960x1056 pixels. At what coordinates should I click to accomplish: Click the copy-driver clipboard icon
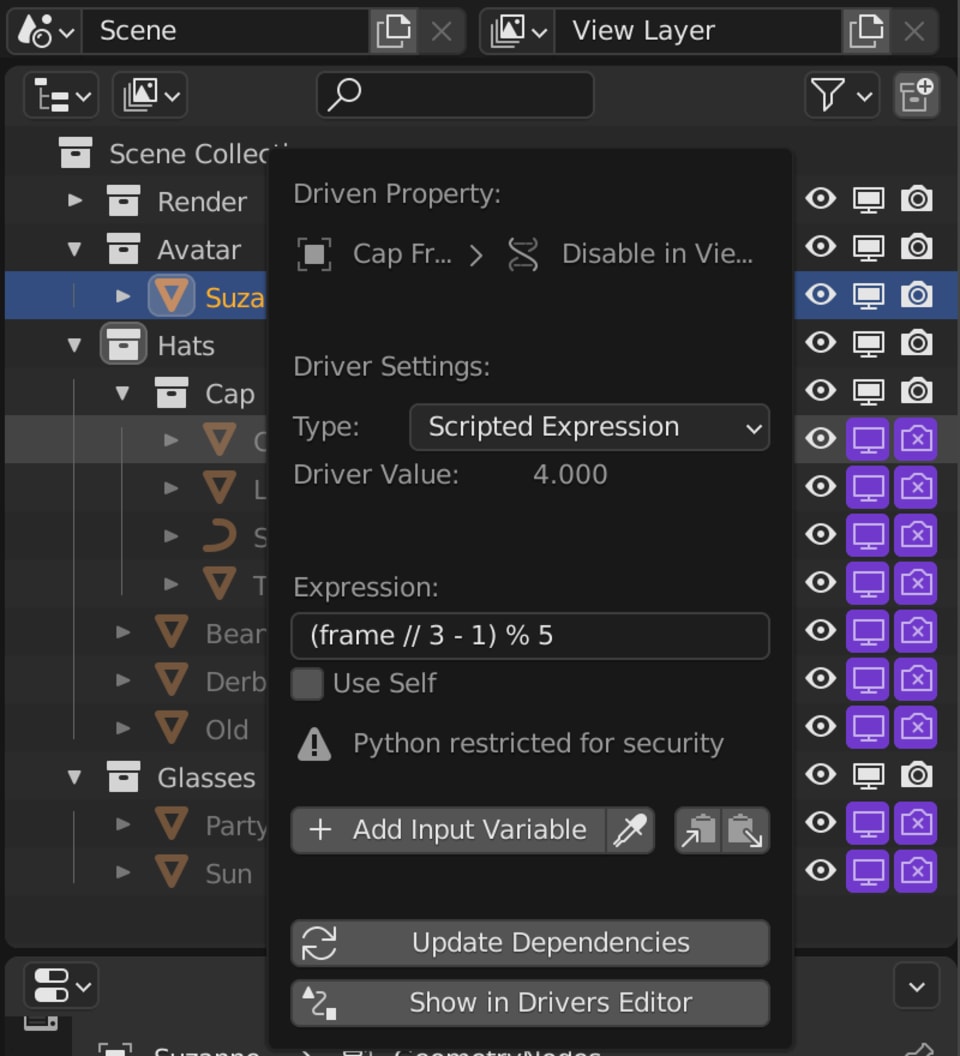[699, 829]
